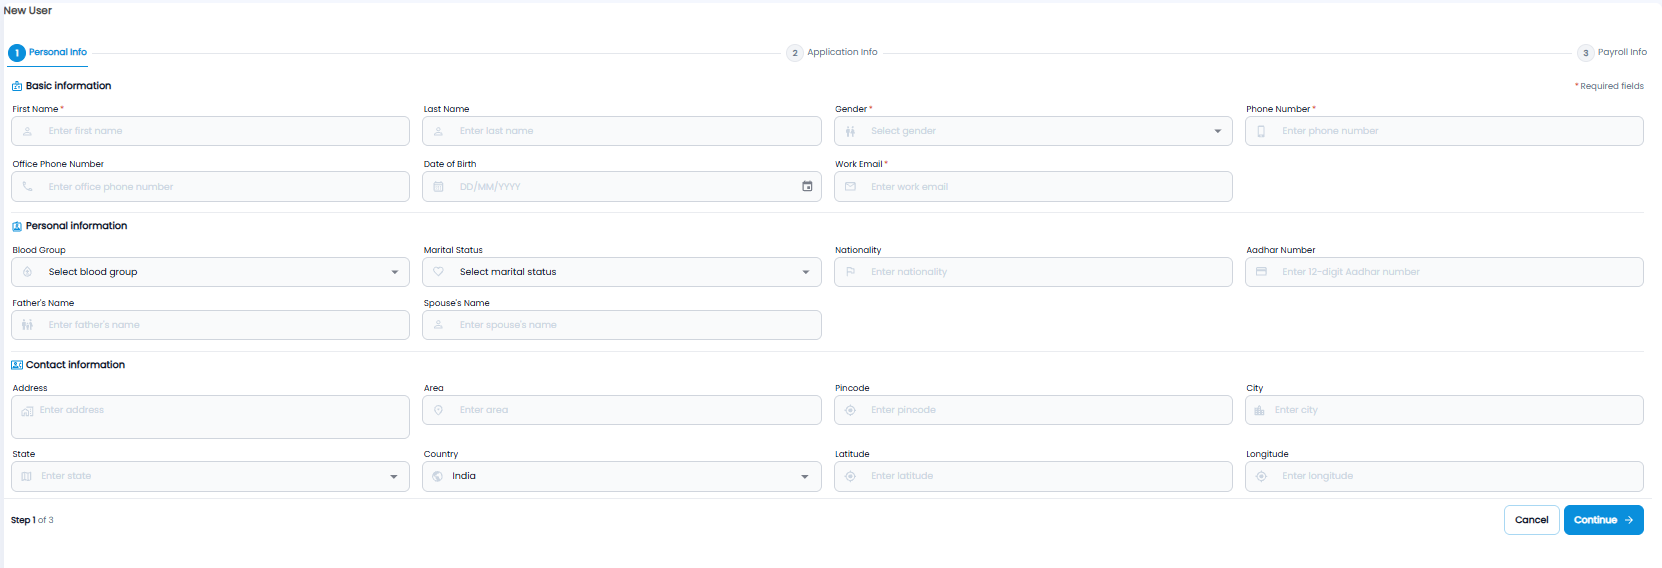Click the small calendar icon before DD/MM/YYYY
The width and height of the screenshot is (1662, 568).
(439, 187)
